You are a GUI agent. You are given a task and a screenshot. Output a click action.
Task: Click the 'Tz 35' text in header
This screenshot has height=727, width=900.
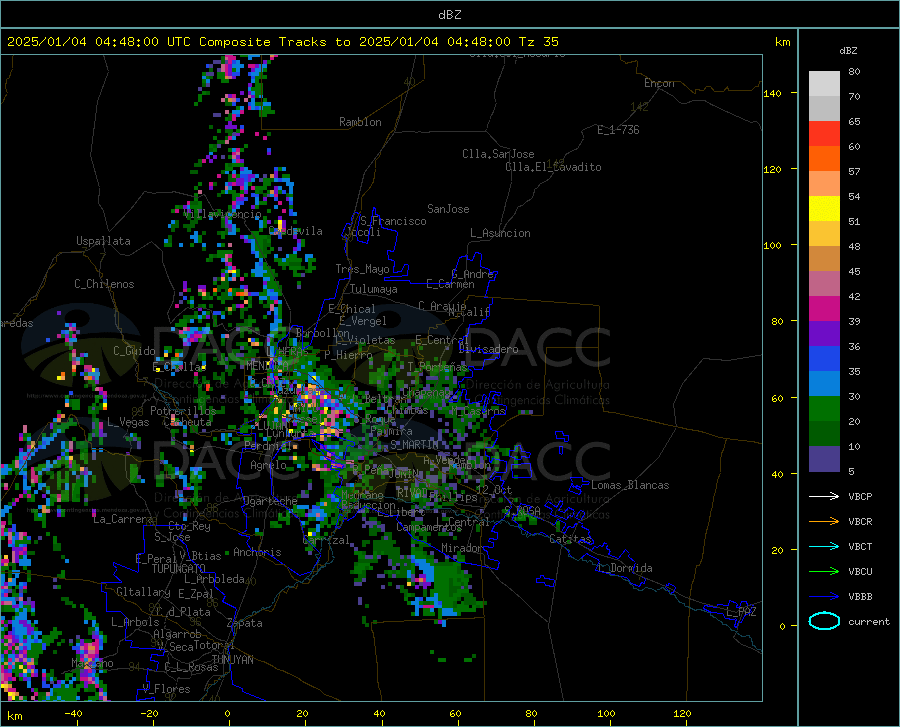(538, 42)
